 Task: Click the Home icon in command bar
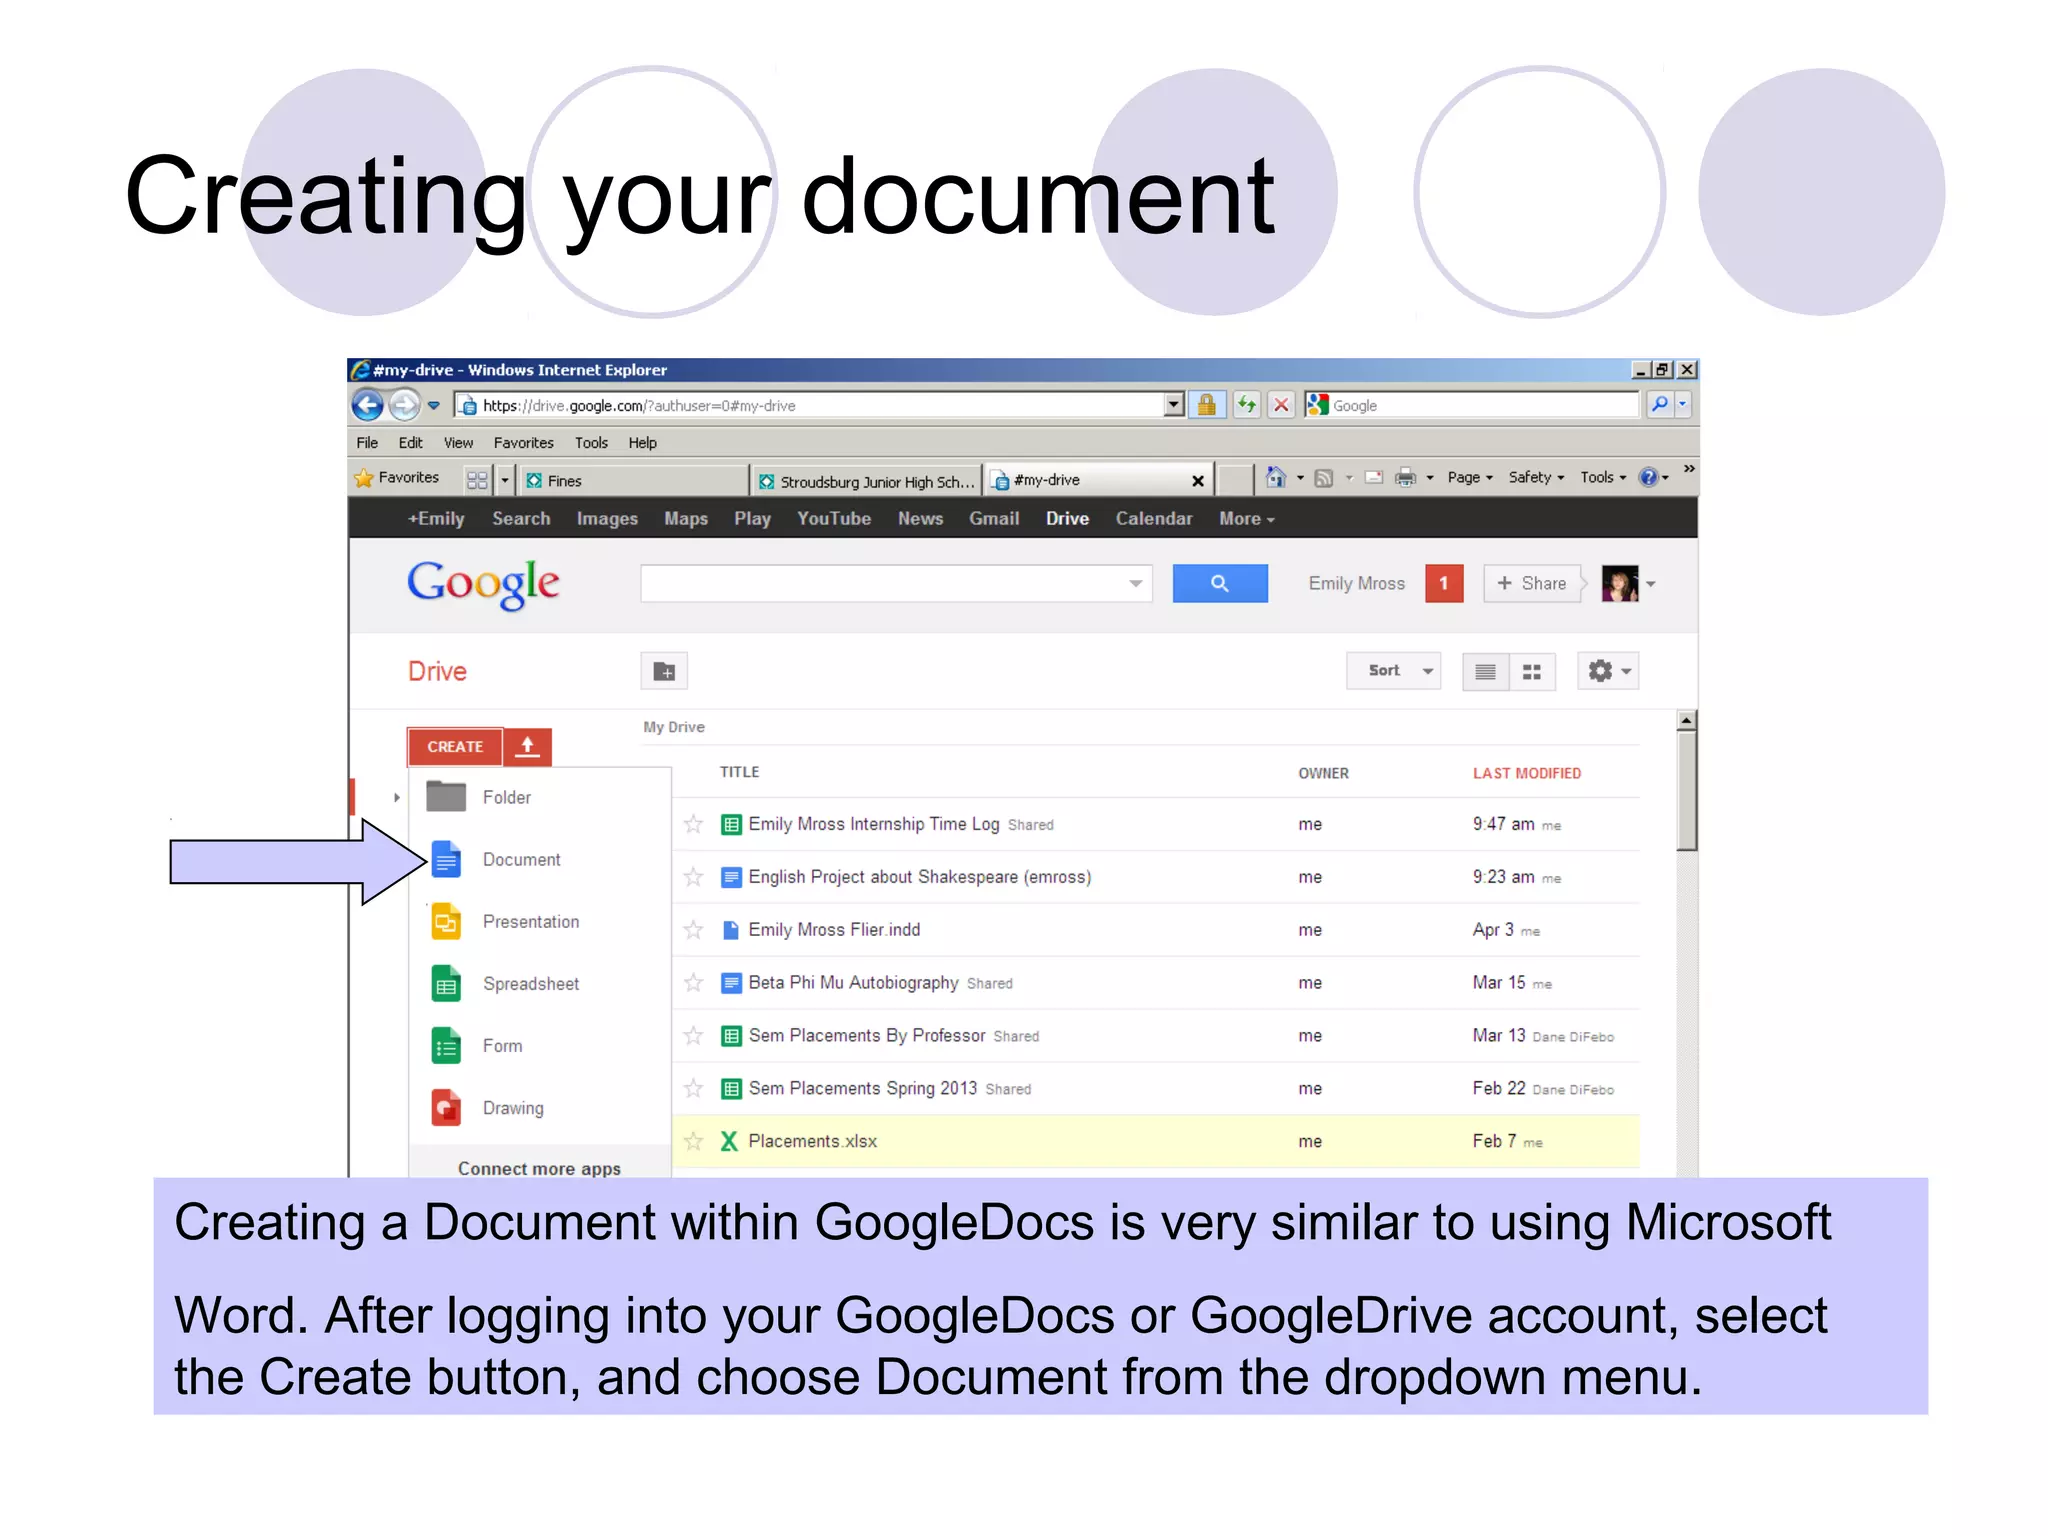[1276, 477]
